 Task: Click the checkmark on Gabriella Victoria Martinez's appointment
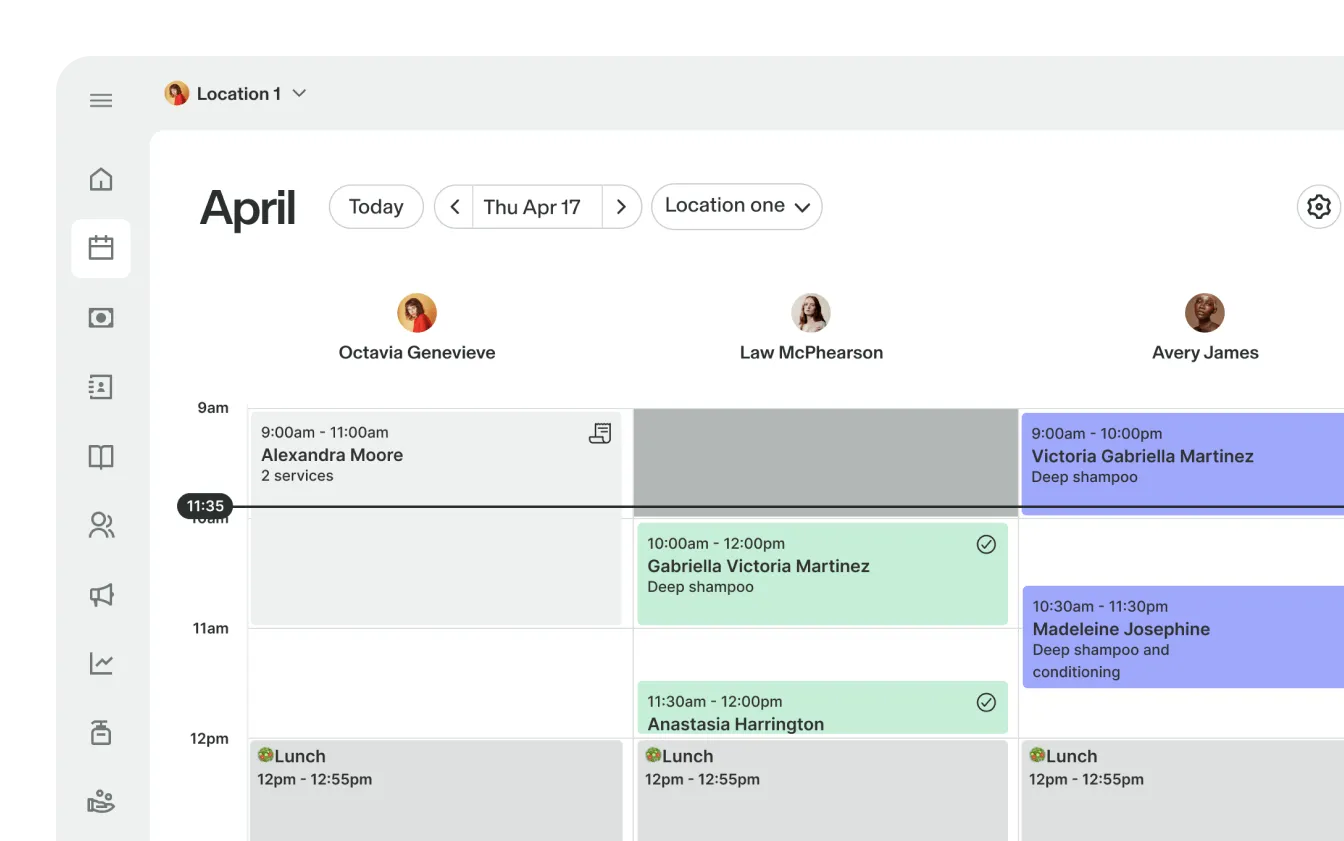[986, 544]
